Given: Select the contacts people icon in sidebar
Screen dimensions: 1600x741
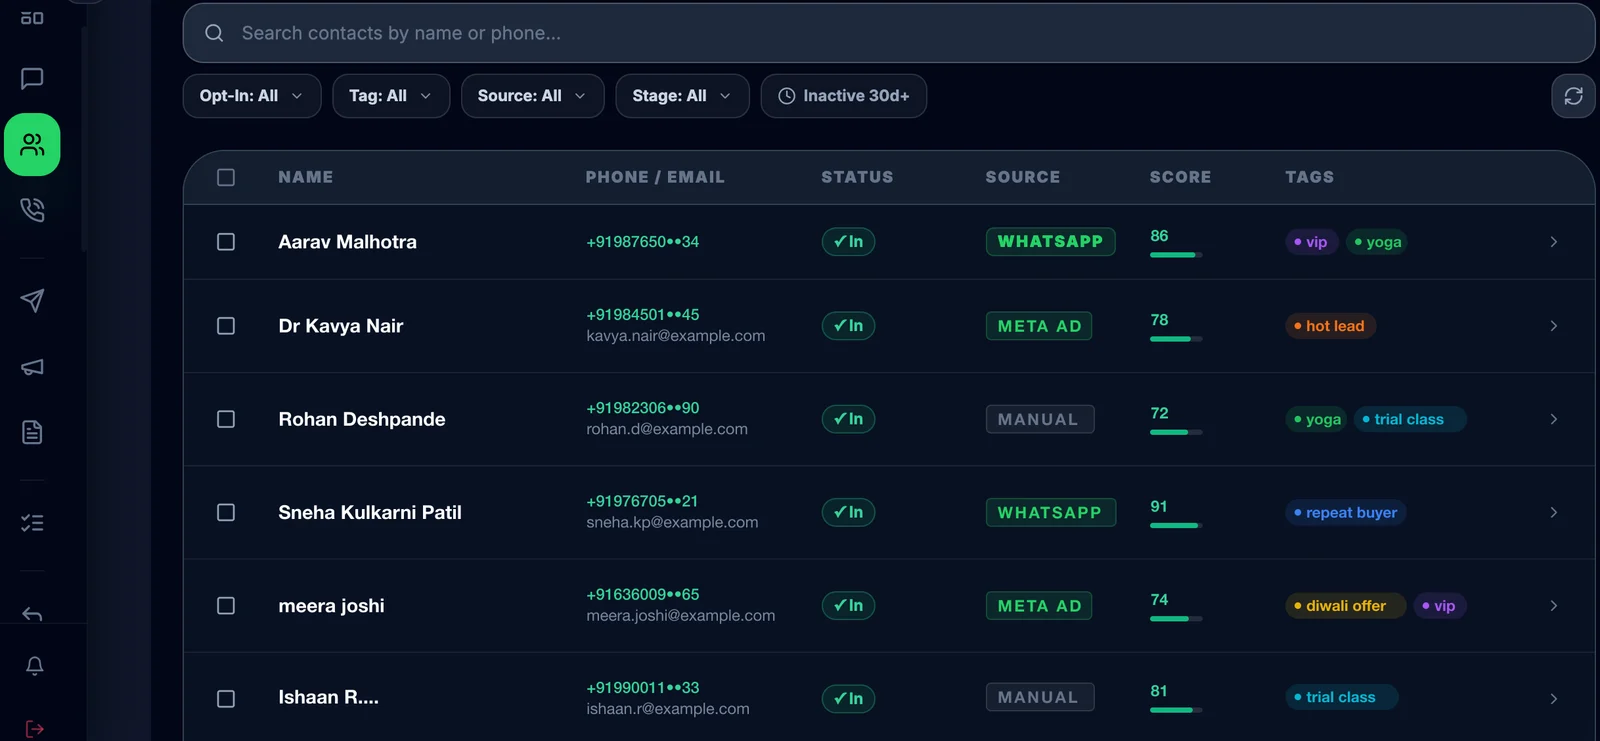Looking at the screenshot, I should (x=32, y=145).
